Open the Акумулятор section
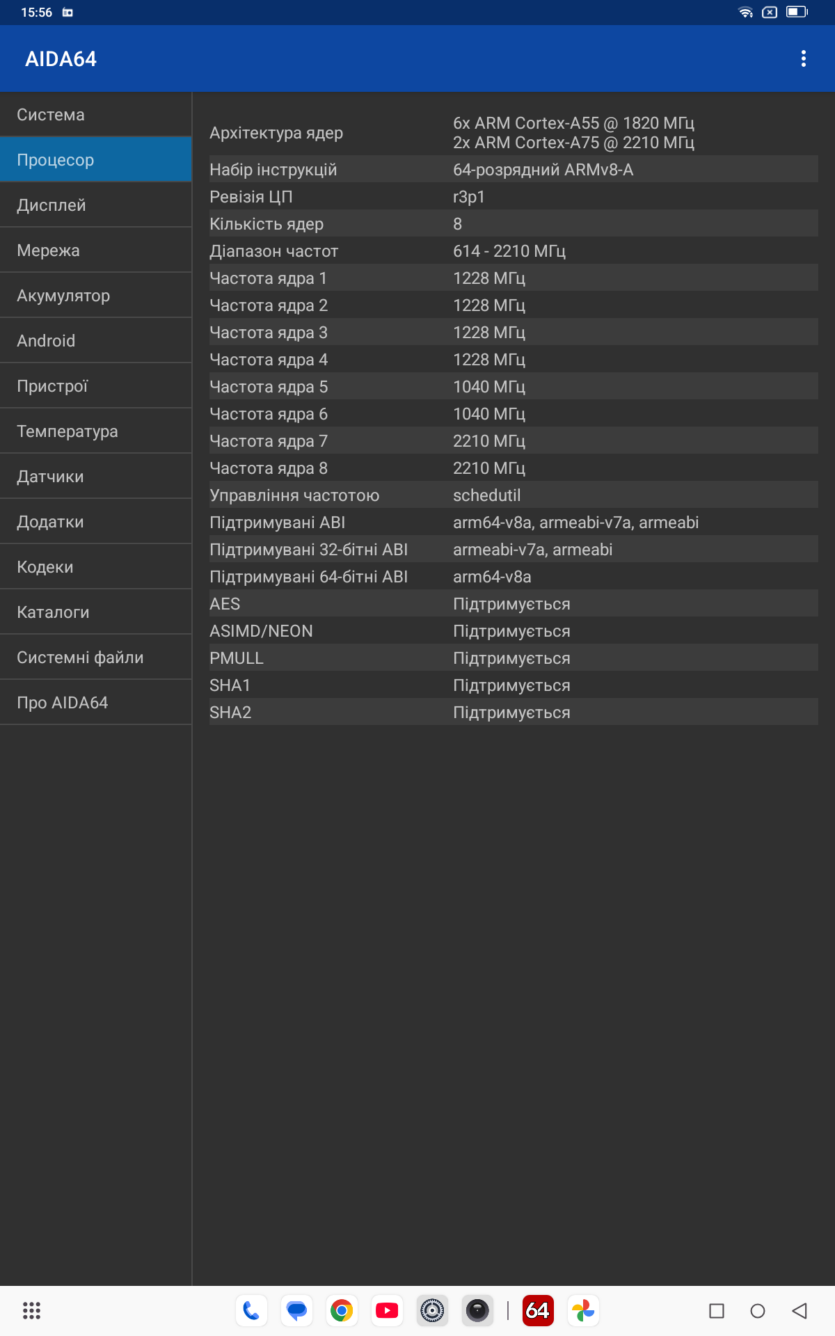 pos(96,295)
